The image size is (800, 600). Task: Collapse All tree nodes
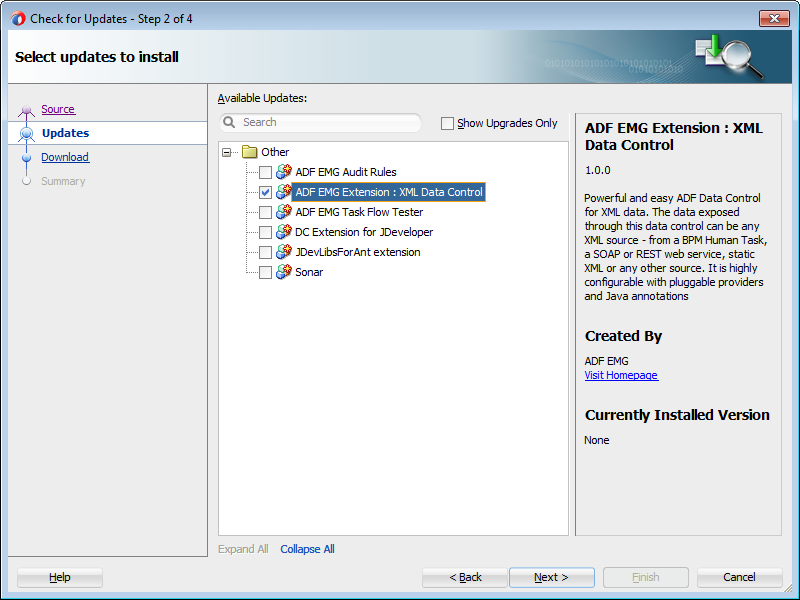pyautogui.click(x=307, y=549)
